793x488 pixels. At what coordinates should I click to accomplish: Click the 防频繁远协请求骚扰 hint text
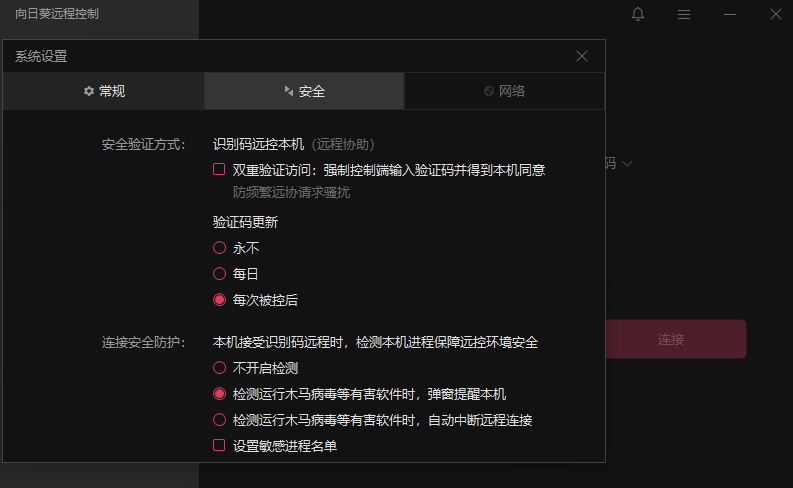tap(291, 192)
